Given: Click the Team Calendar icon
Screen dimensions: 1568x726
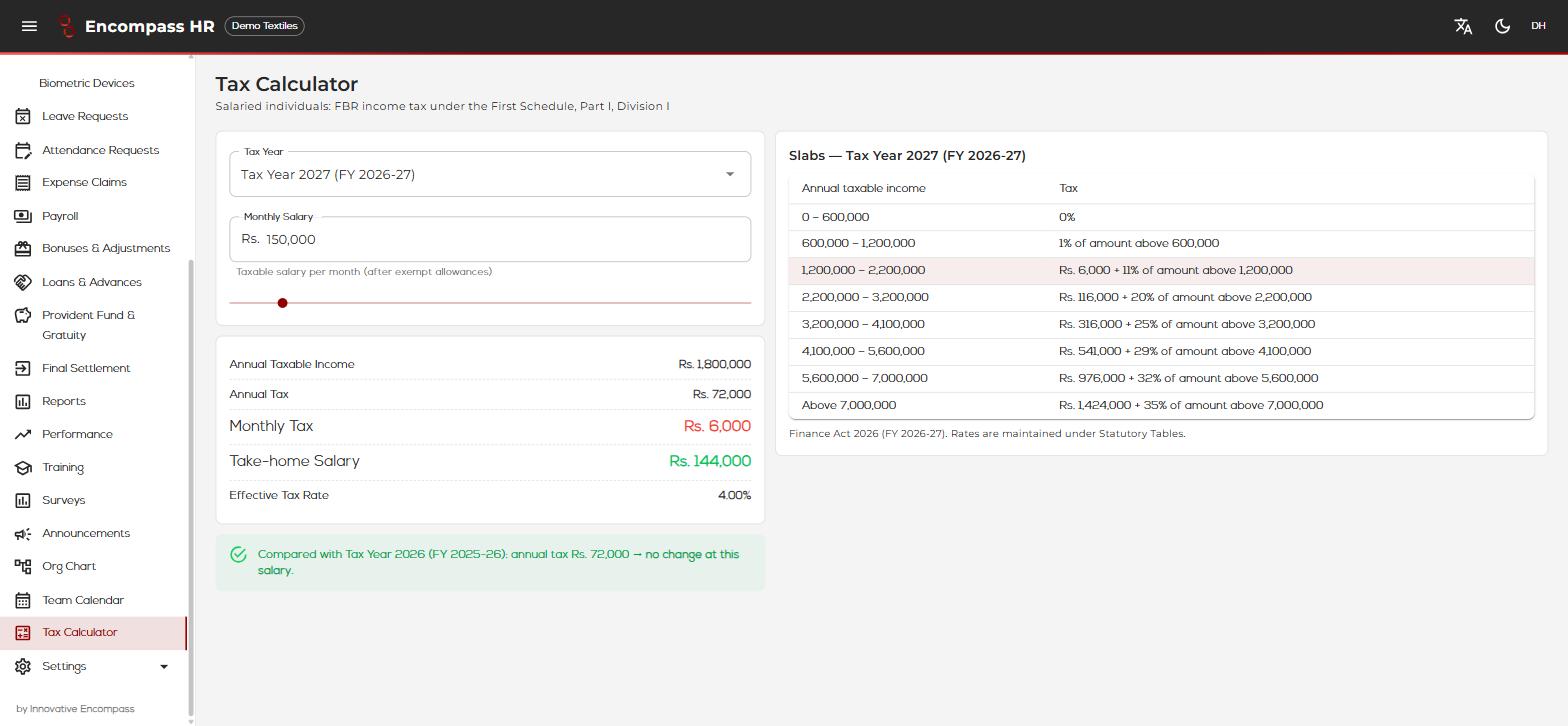Looking at the screenshot, I should click(x=23, y=601).
